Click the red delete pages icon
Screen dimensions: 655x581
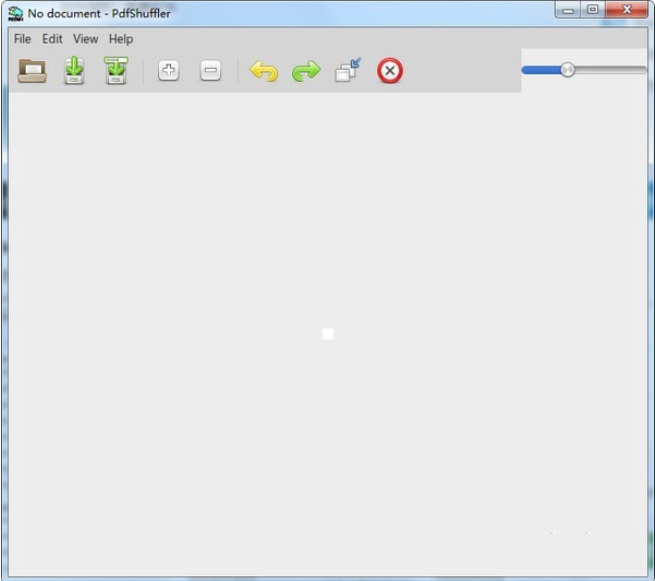click(x=390, y=71)
